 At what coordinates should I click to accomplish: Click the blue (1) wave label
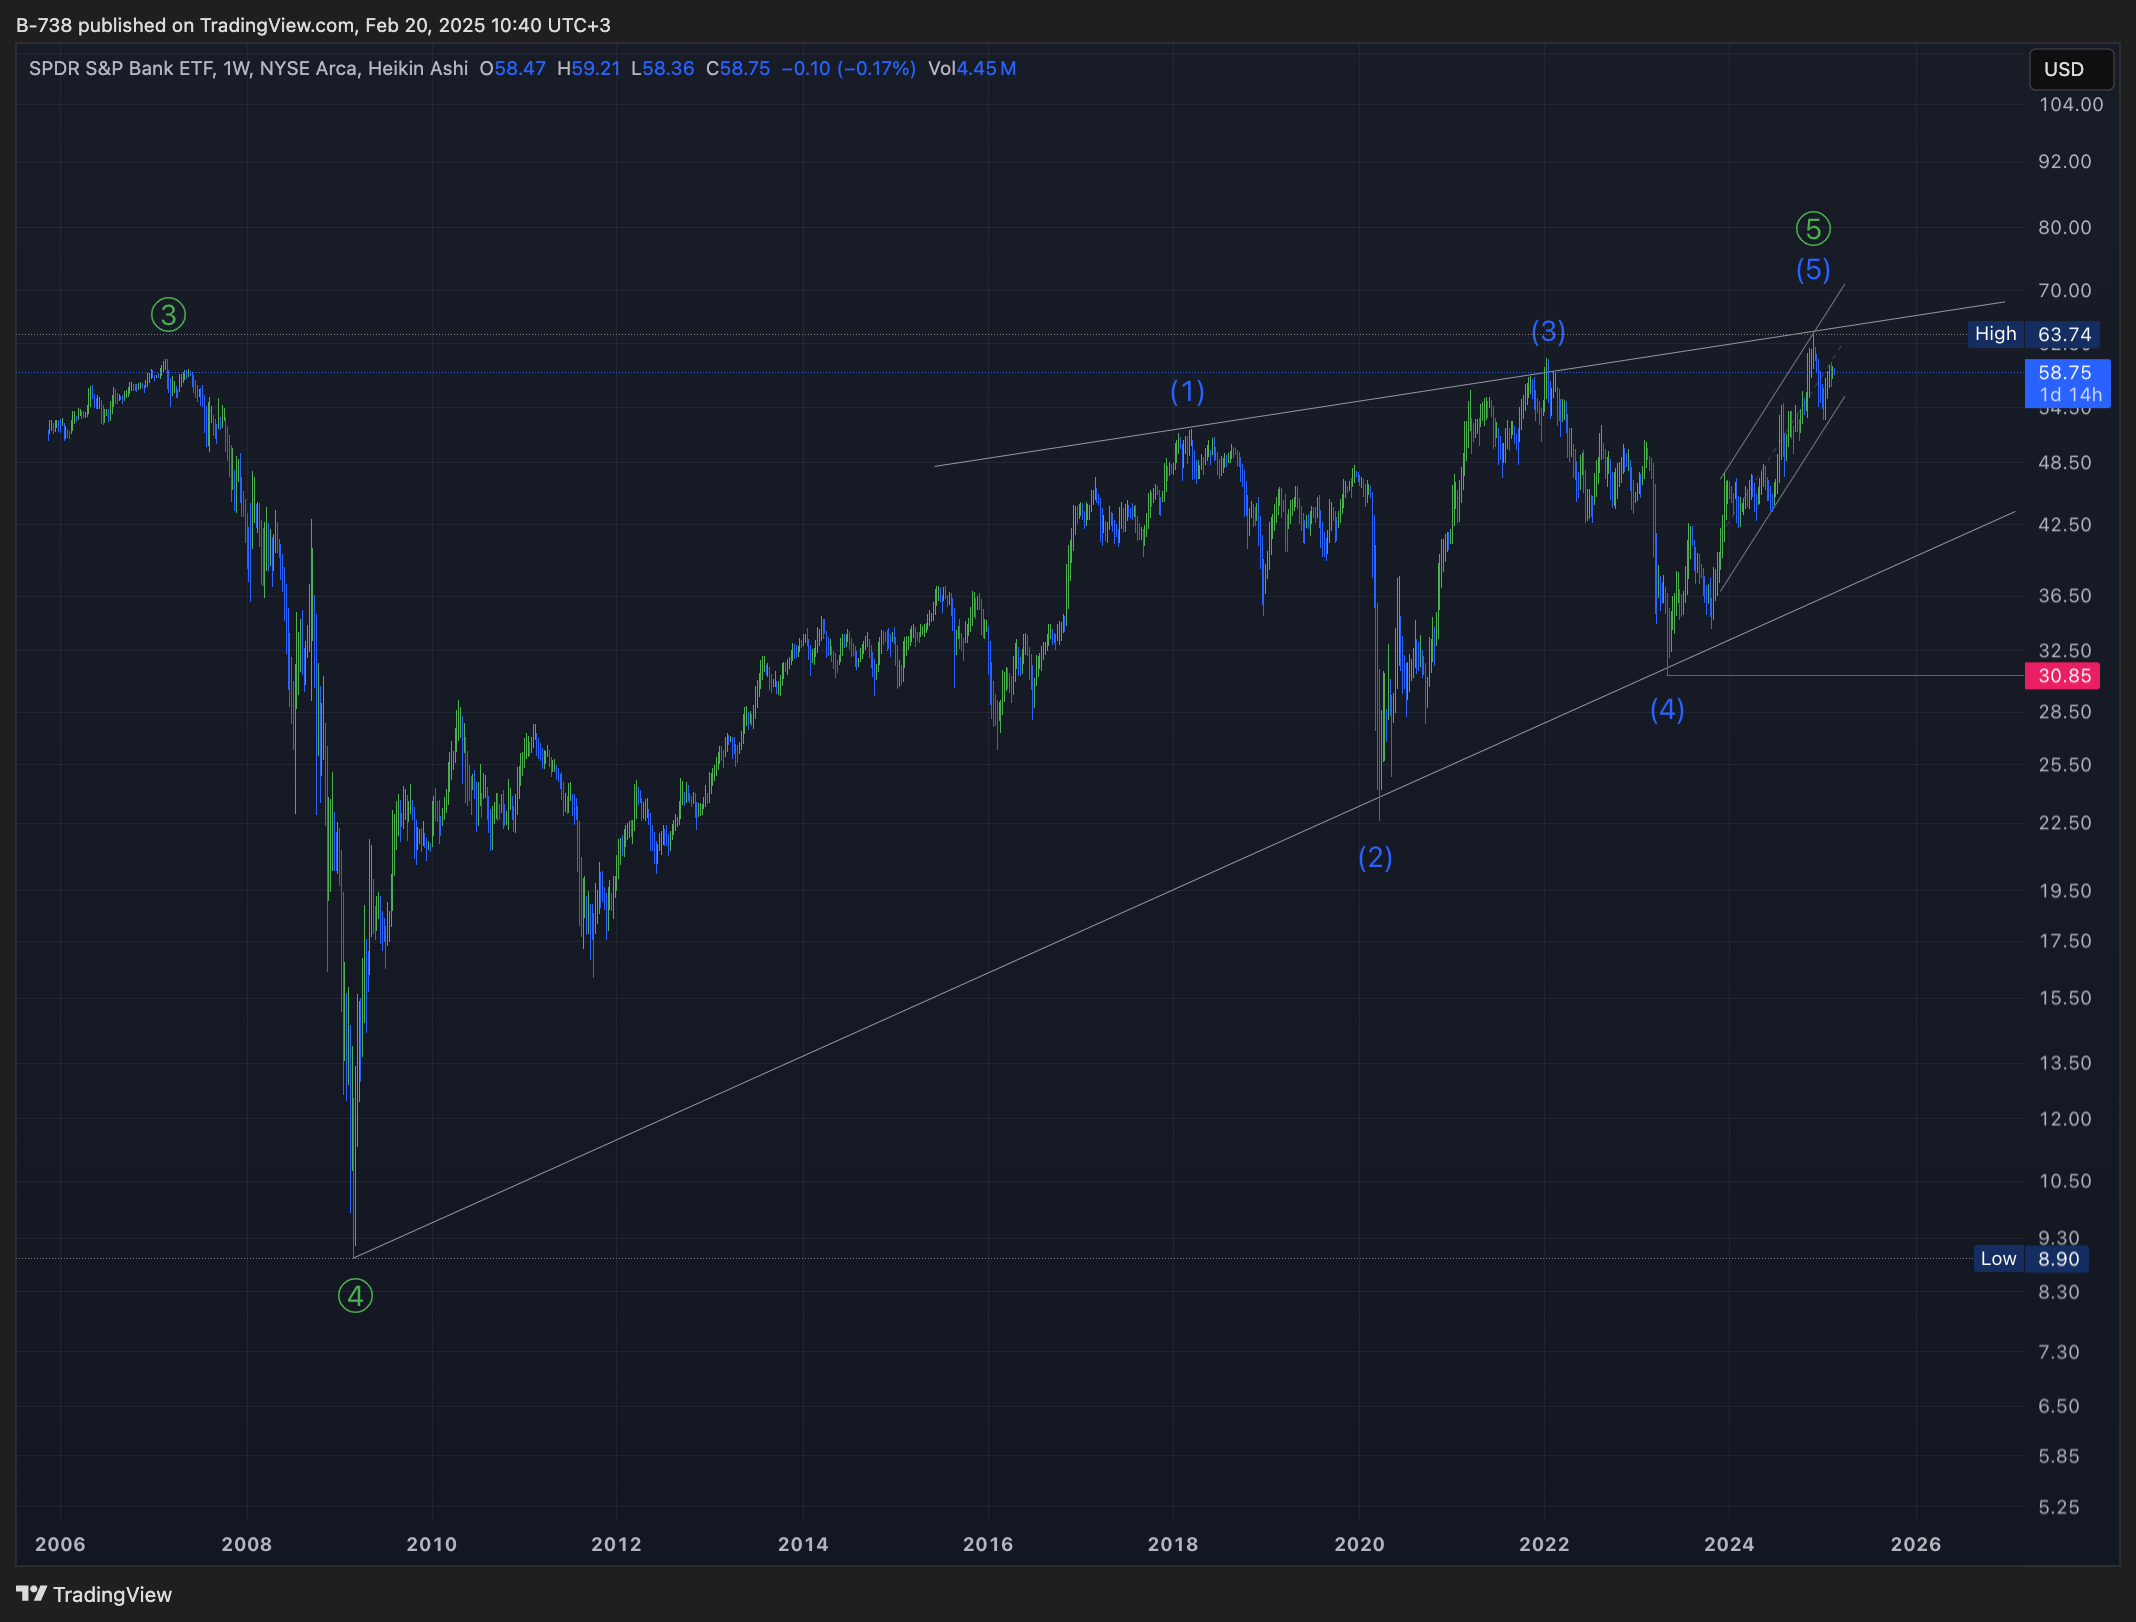[x=1187, y=391]
